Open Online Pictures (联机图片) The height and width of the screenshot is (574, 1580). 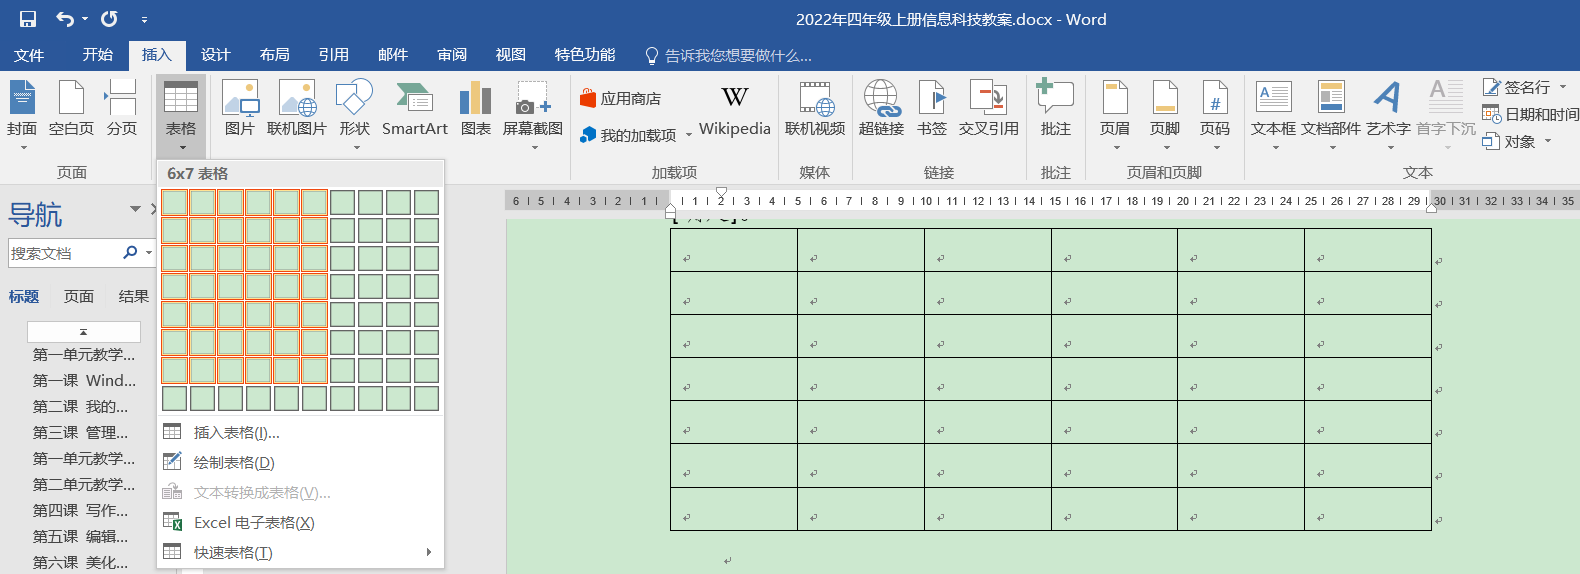click(x=297, y=110)
